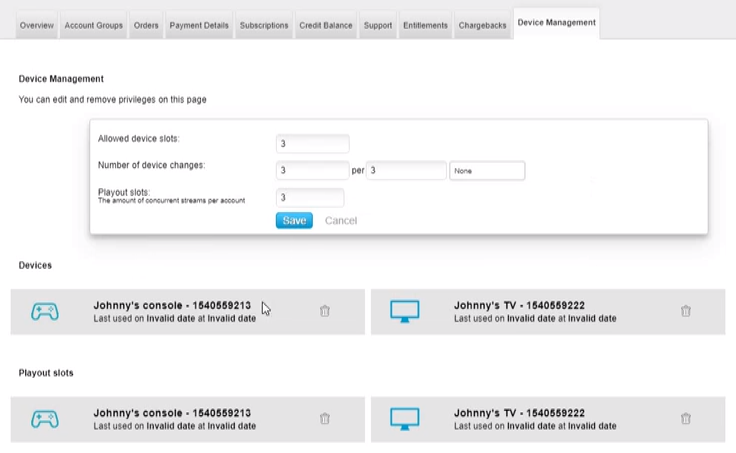Delete Johnny's TV from Devices list
This screenshot has width=736, height=453.
coord(685,311)
